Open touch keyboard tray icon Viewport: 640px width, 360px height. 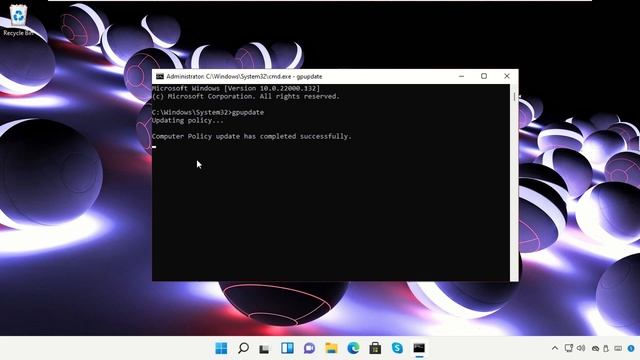[618, 348]
